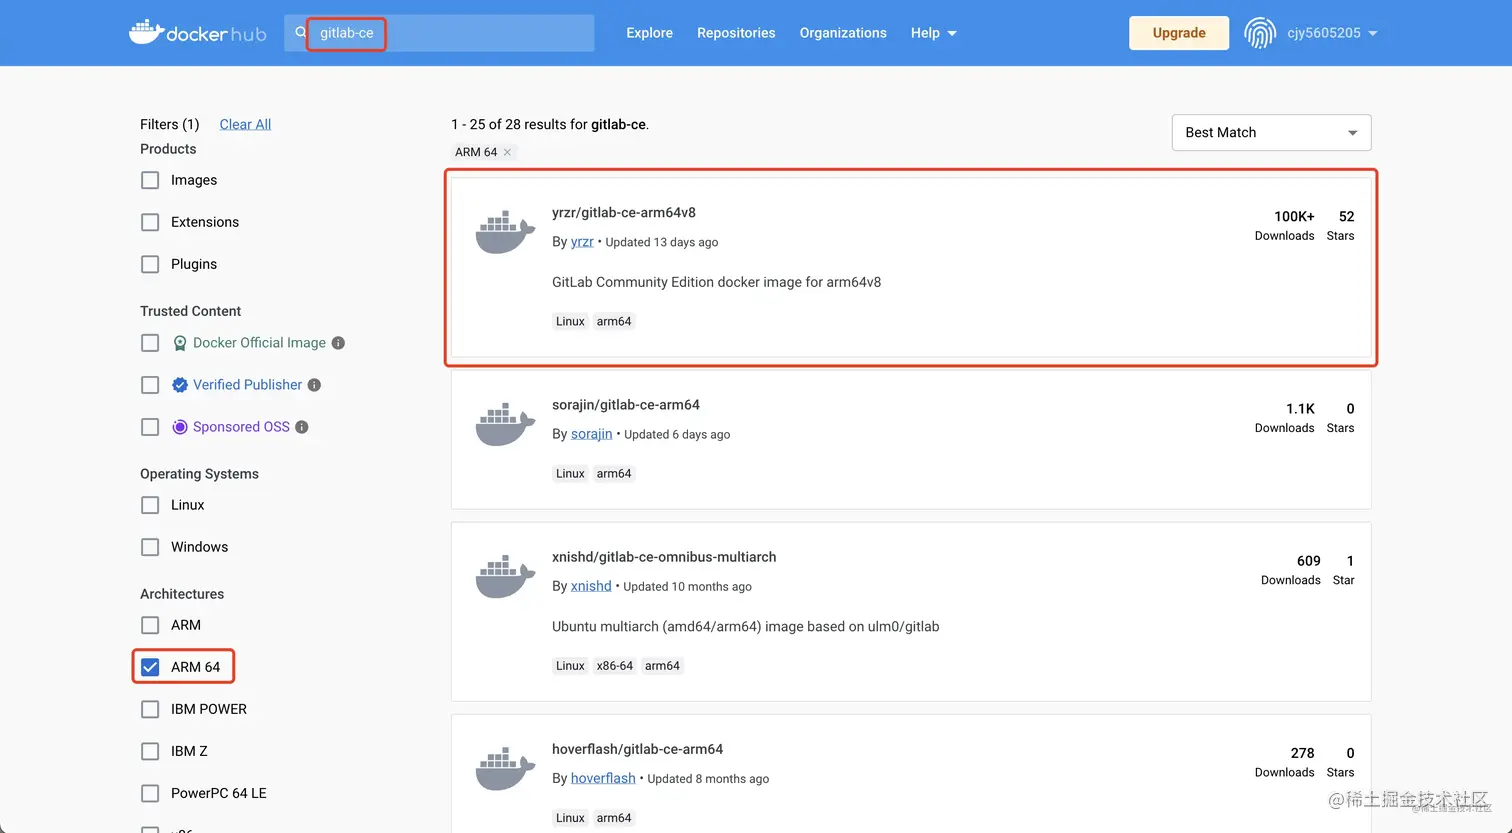Open hoverflash/gitlab-ce-arm64 repository title
Viewport: 1512px width, 833px height.
pyautogui.click(x=637, y=748)
